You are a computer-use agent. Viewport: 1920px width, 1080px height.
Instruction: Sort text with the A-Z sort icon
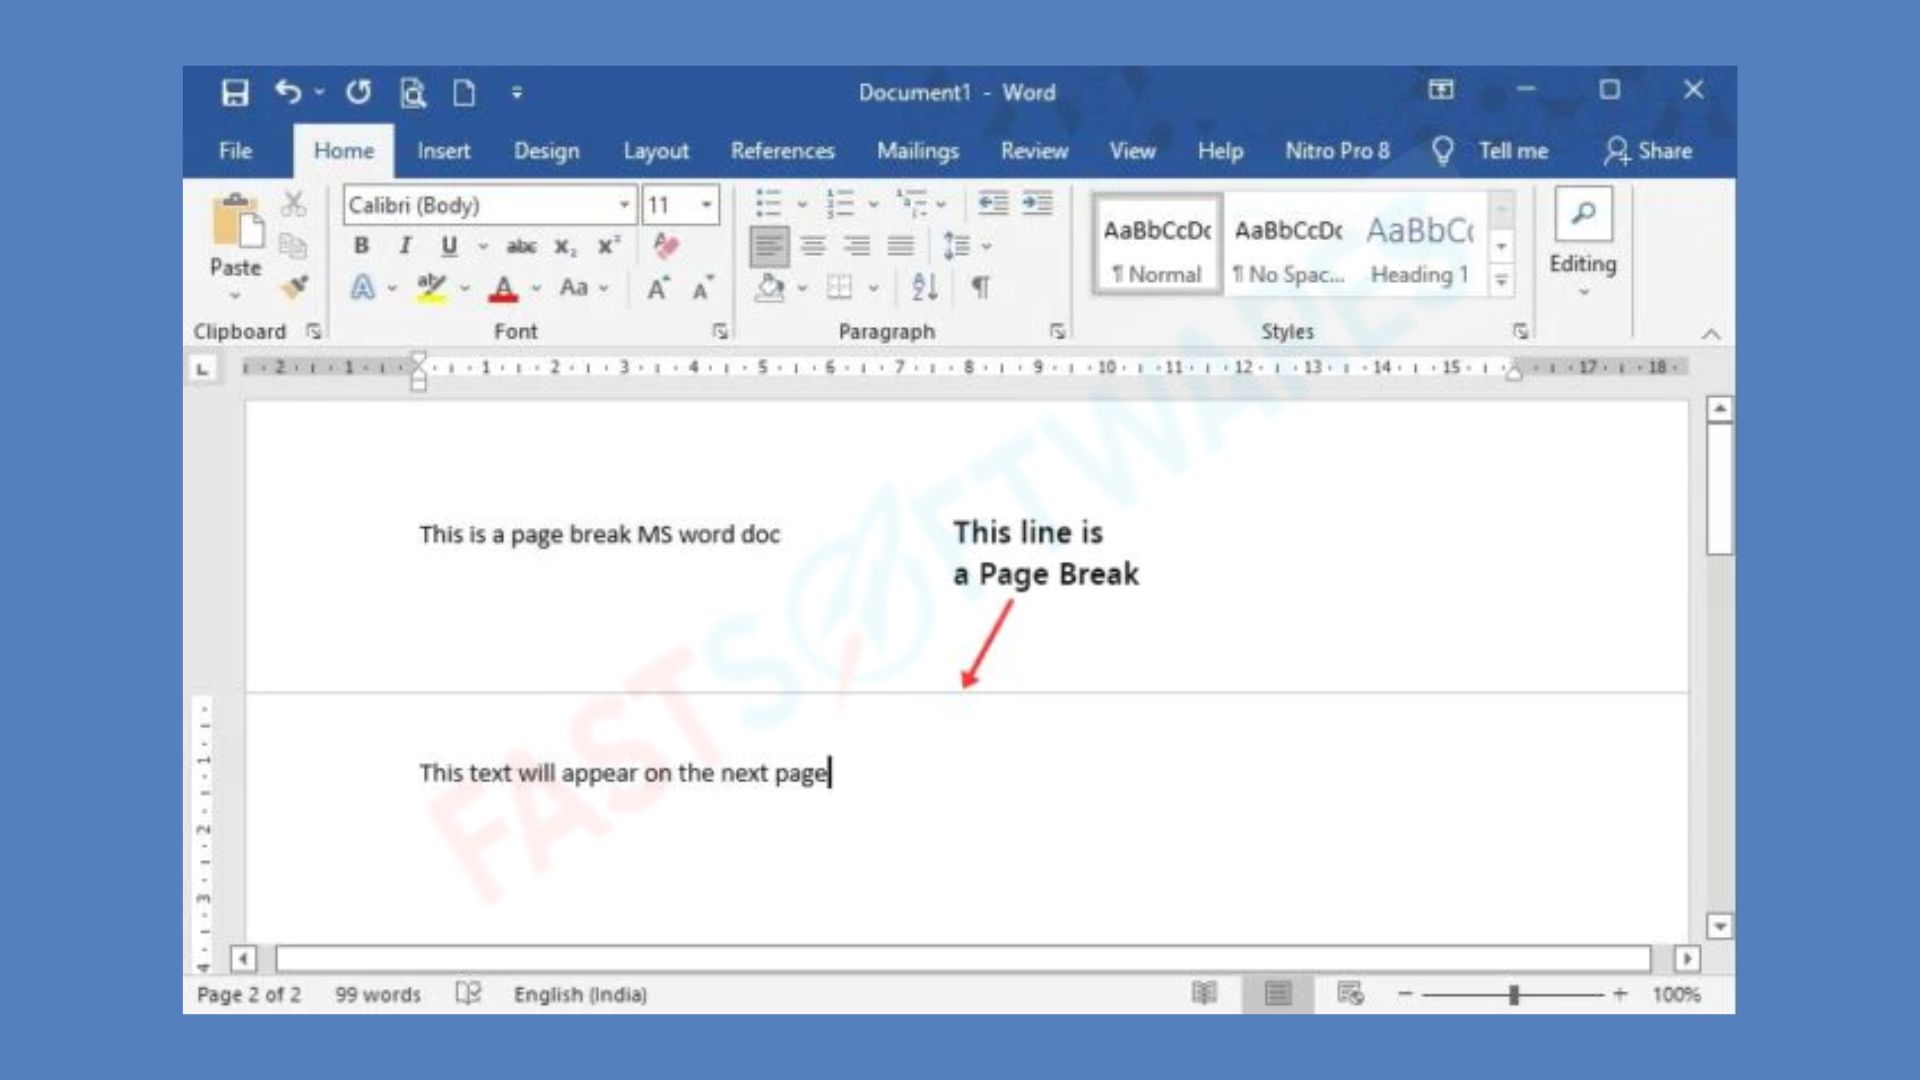tap(925, 288)
